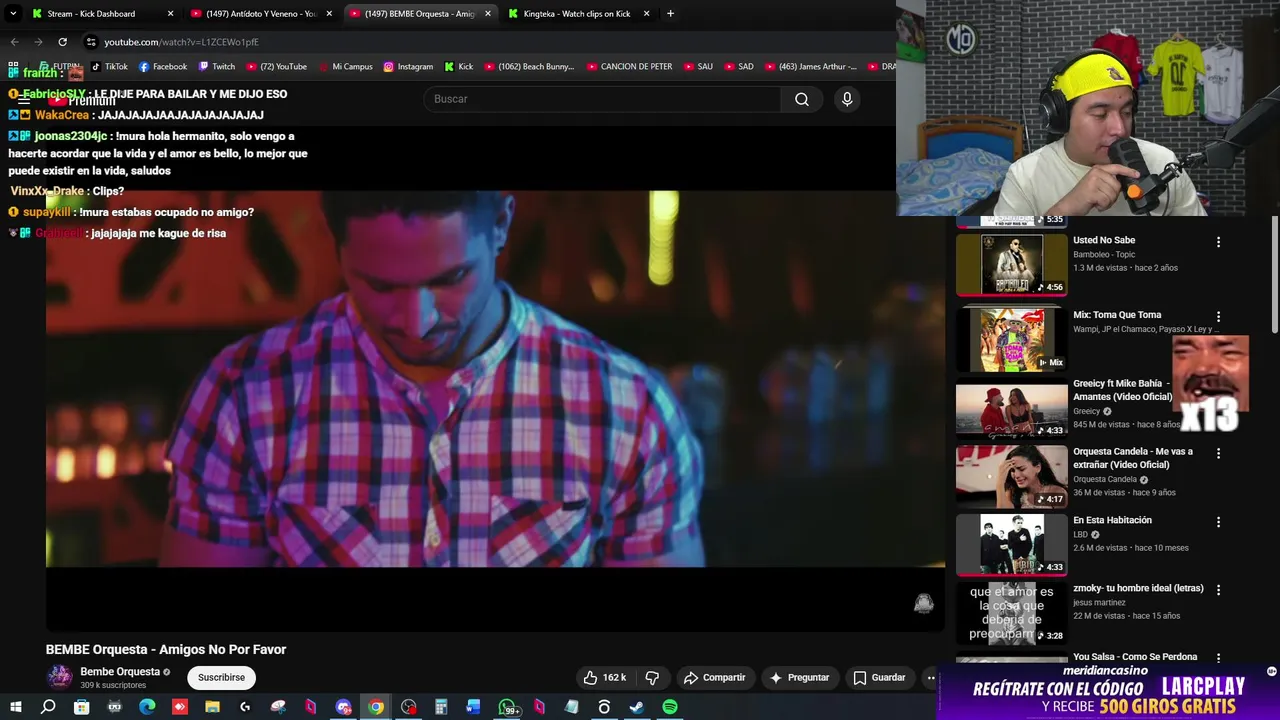Open Kick bookmark

(458, 67)
